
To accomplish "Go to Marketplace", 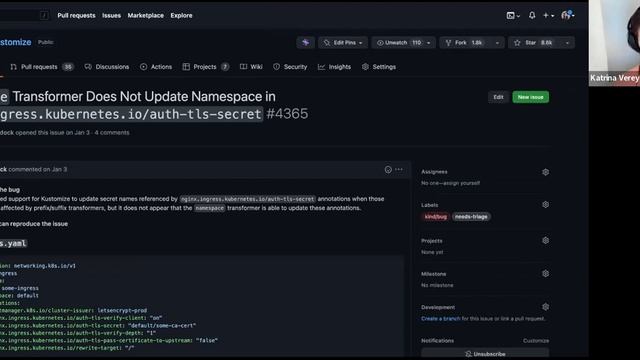I will (x=146, y=16).
